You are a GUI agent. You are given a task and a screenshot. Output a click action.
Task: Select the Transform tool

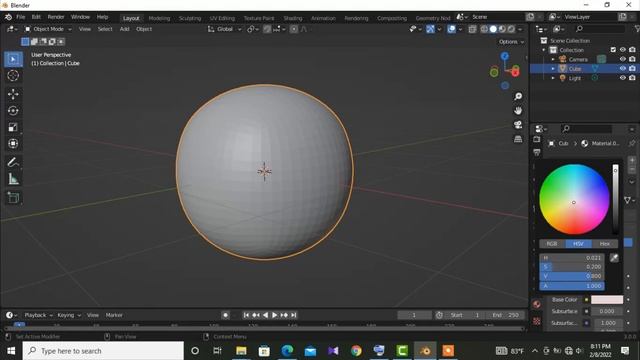point(13,144)
